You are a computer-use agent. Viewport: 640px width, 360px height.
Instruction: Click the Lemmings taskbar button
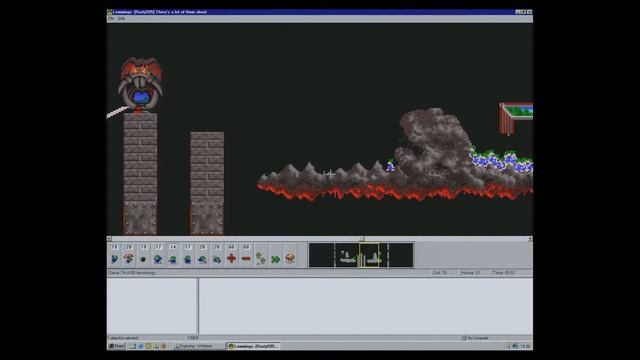point(253,346)
